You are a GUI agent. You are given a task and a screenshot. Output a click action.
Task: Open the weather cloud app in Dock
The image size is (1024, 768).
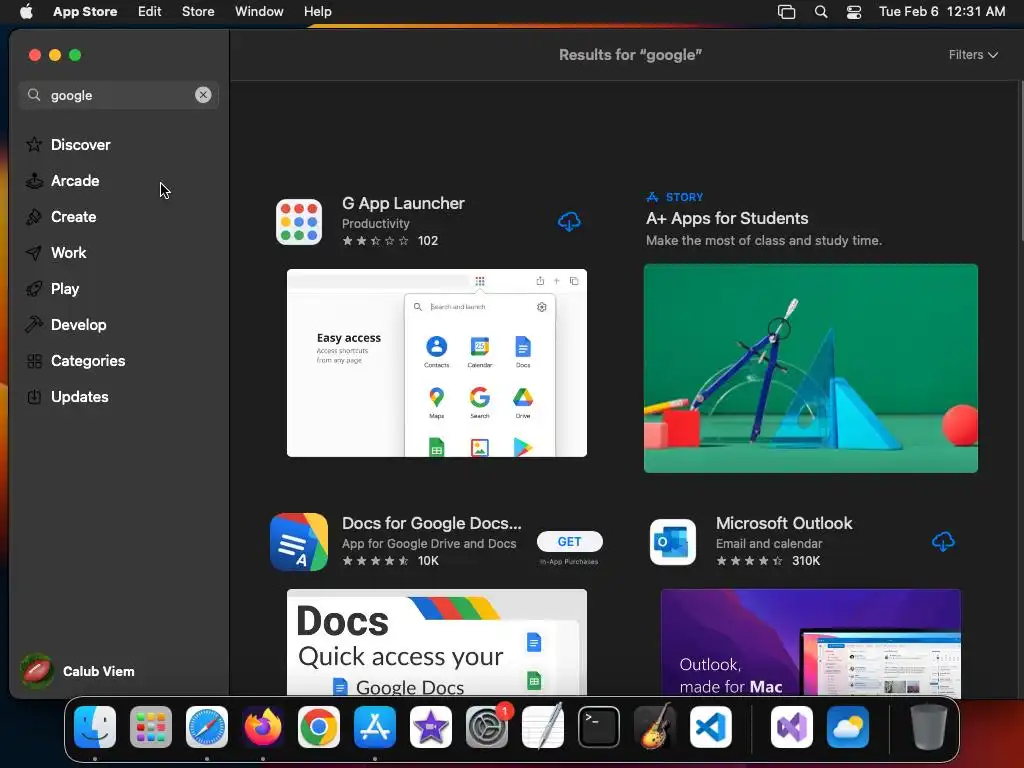[x=848, y=727]
